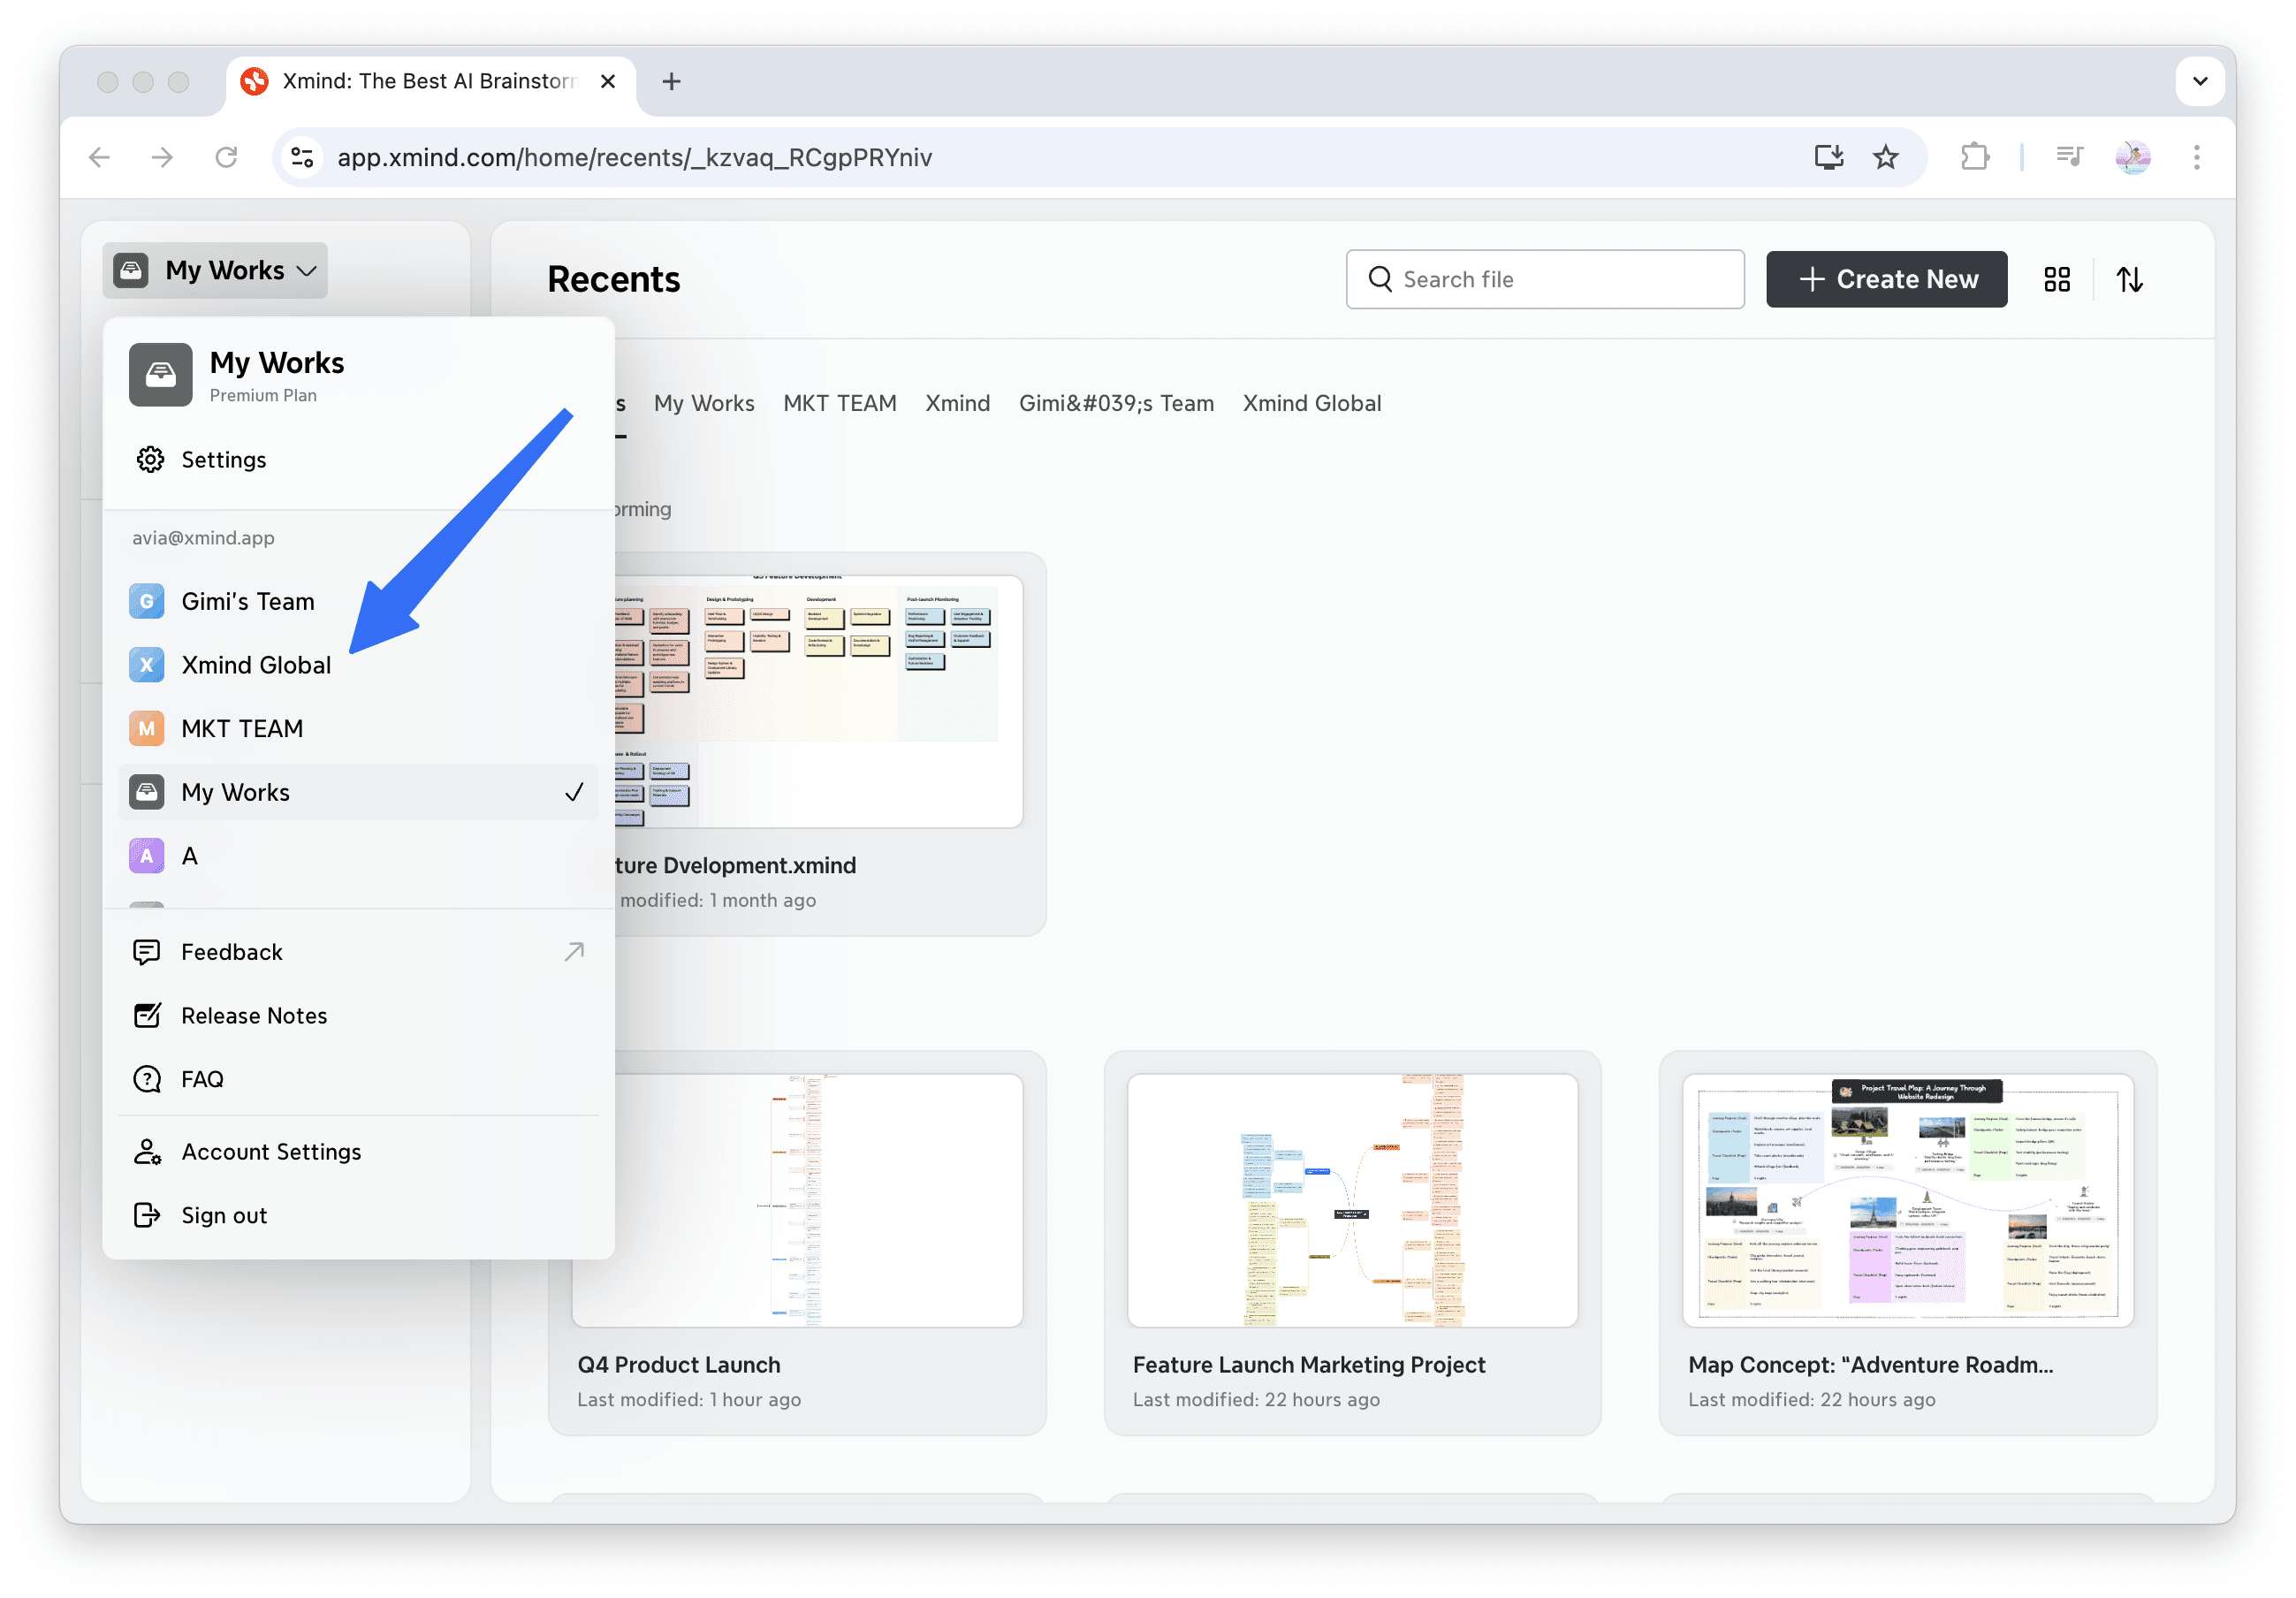
Task: Open the Feedback link
Action: coord(231,951)
